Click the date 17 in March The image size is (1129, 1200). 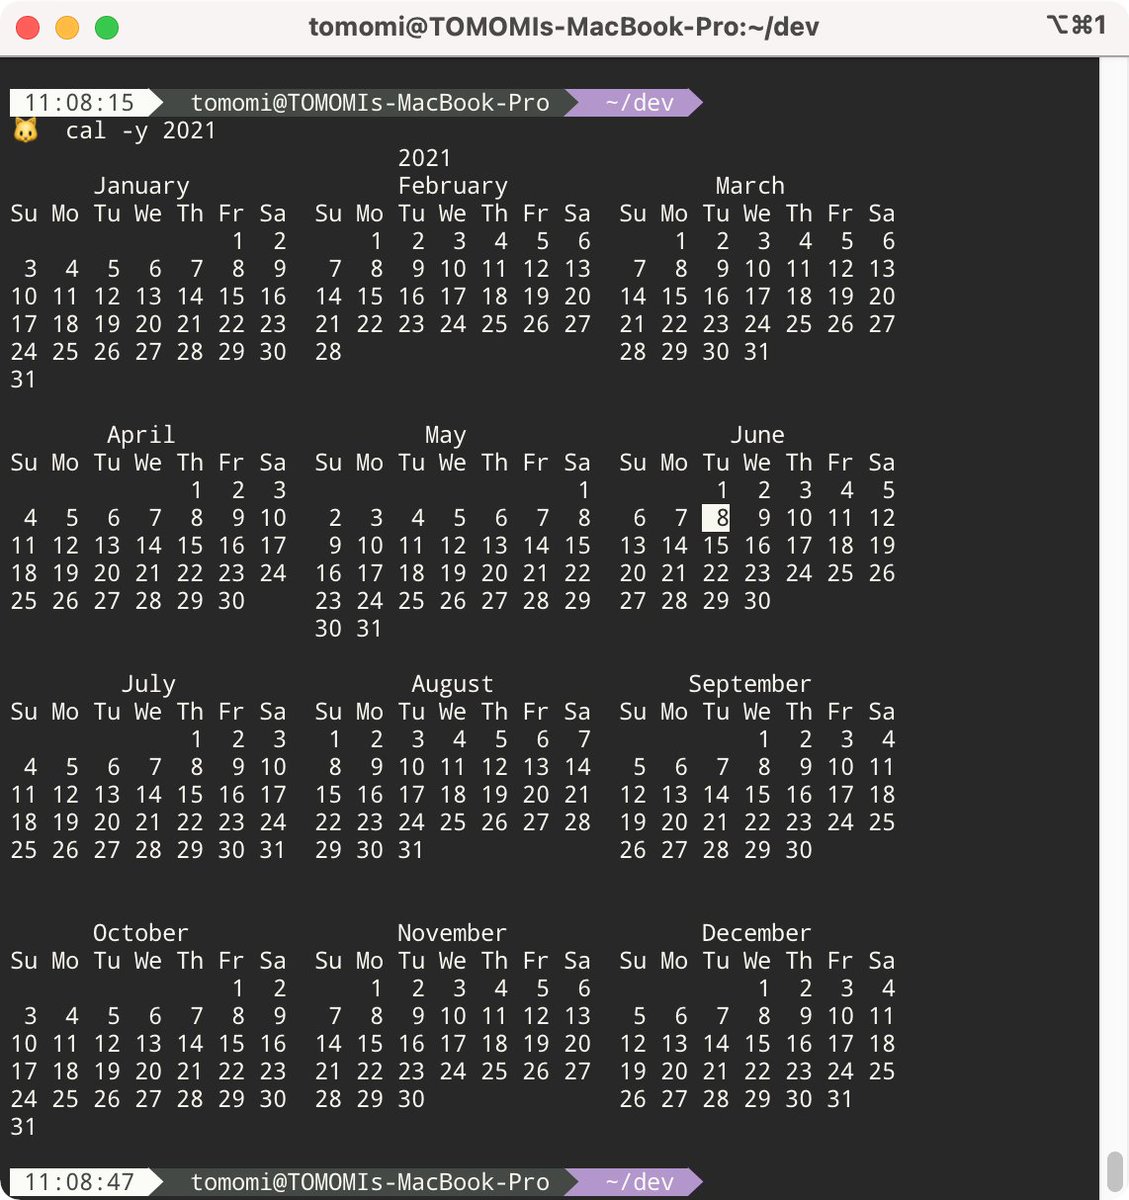click(757, 297)
